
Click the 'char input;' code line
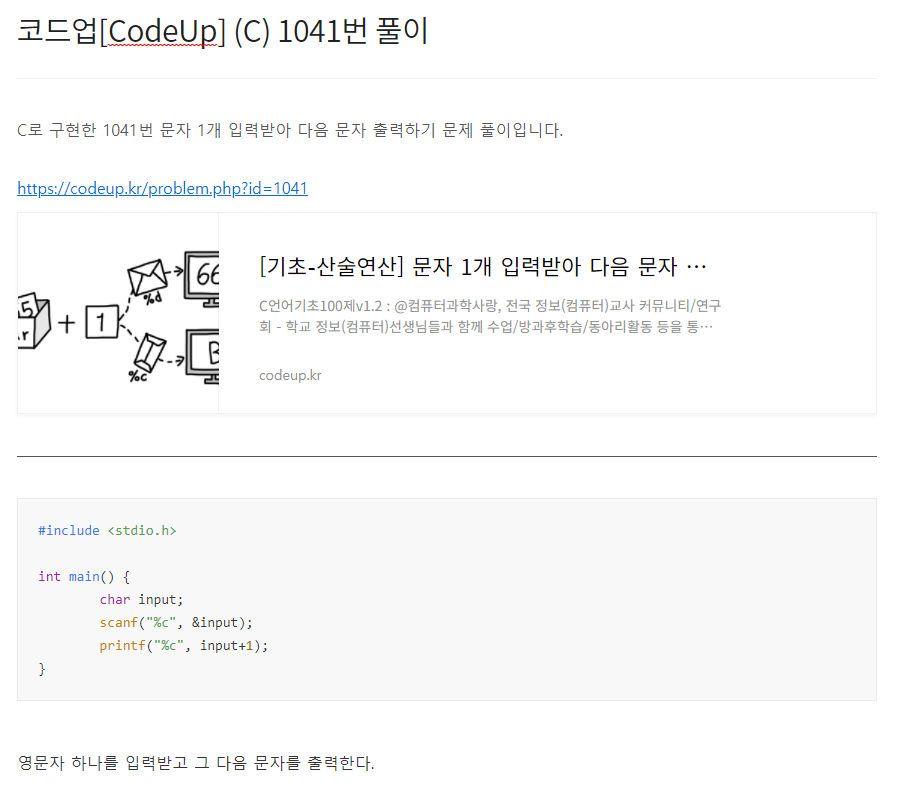[x=141, y=599]
